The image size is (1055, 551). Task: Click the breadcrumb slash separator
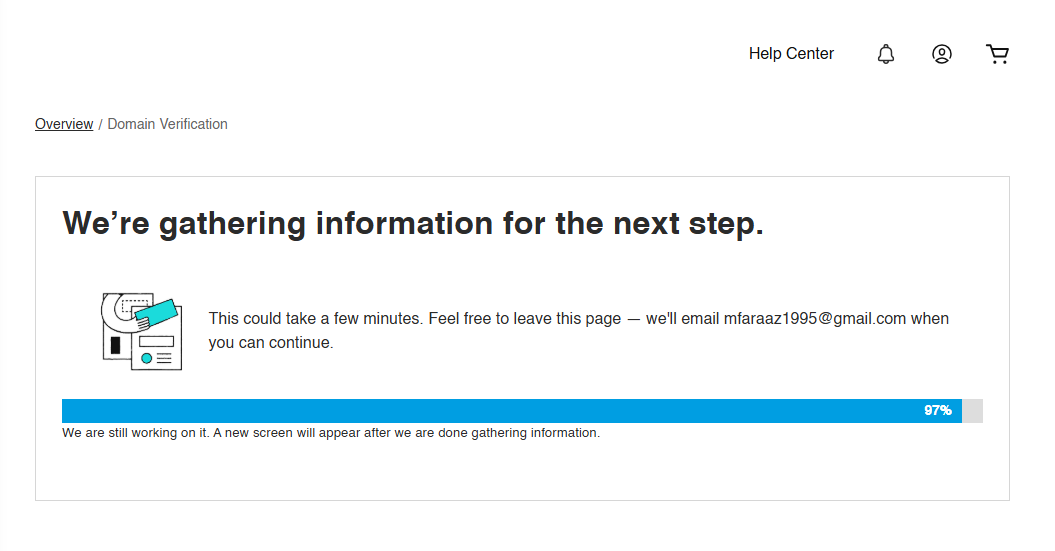pyautogui.click(x=100, y=124)
